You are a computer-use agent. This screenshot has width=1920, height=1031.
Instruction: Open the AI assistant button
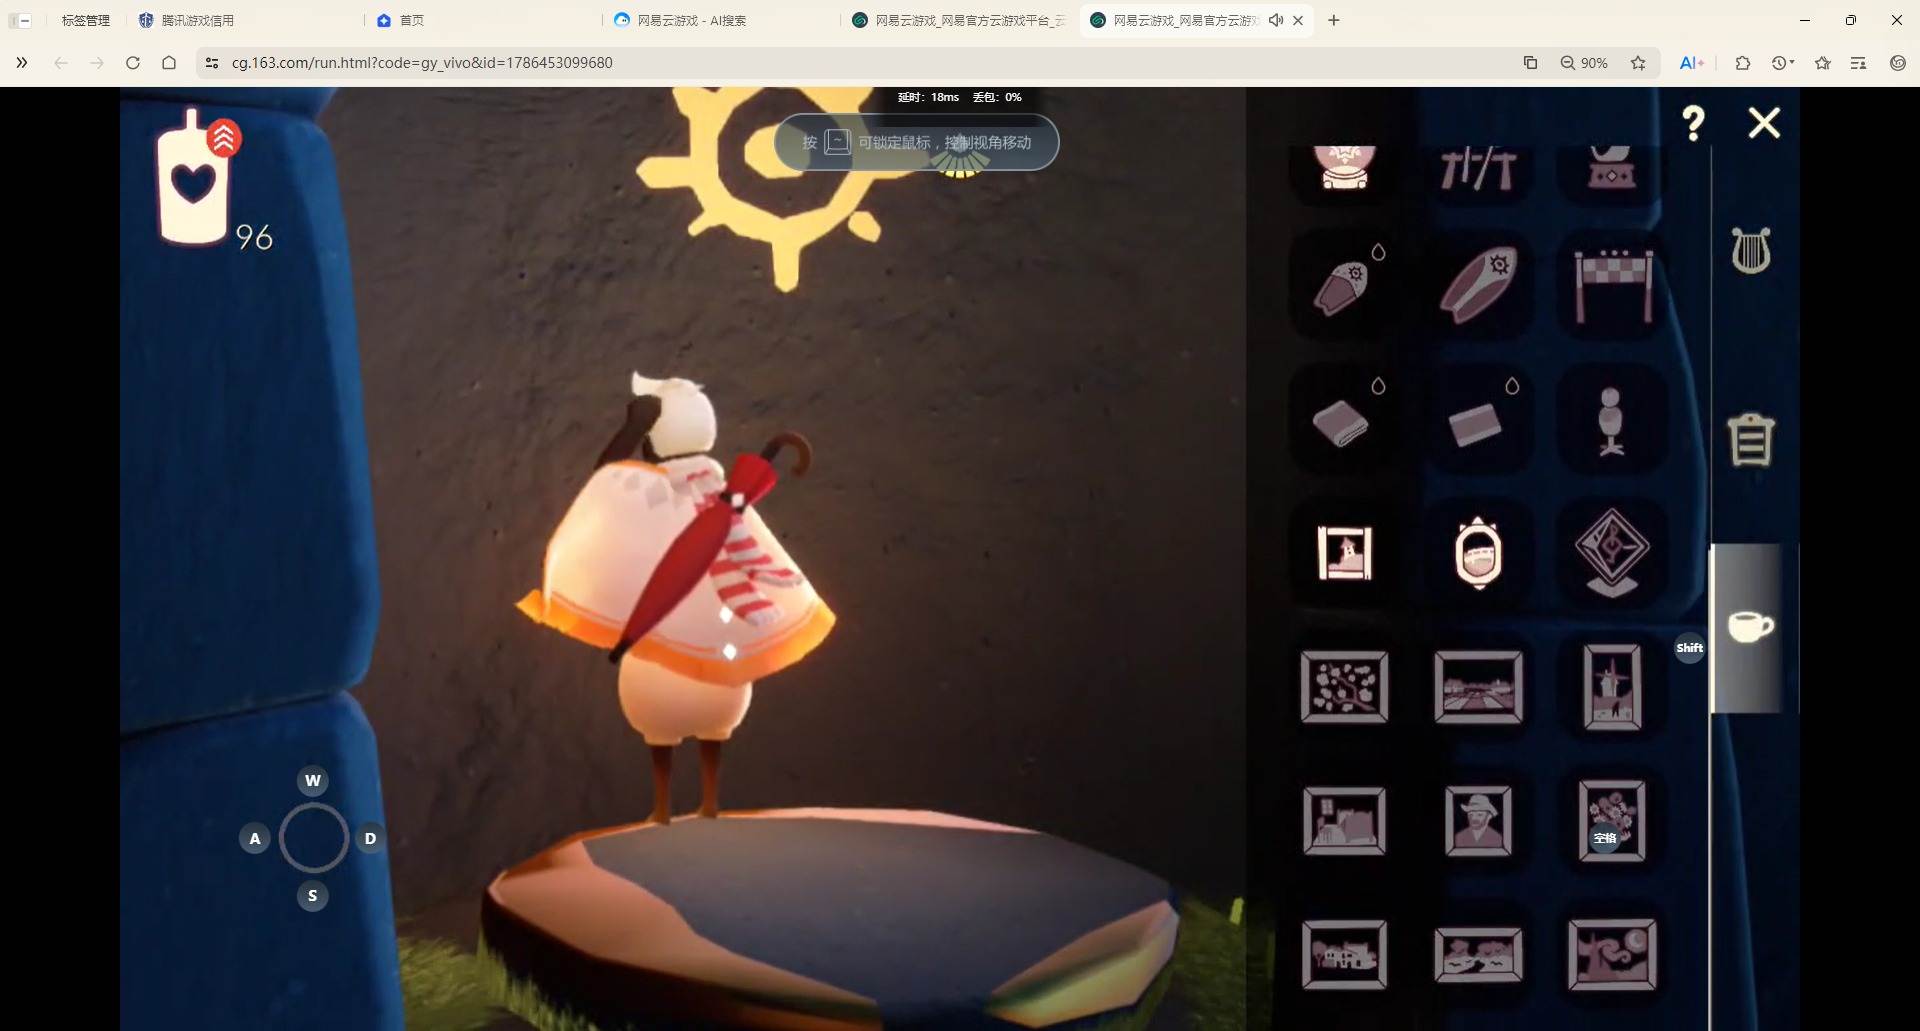(x=1691, y=62)
